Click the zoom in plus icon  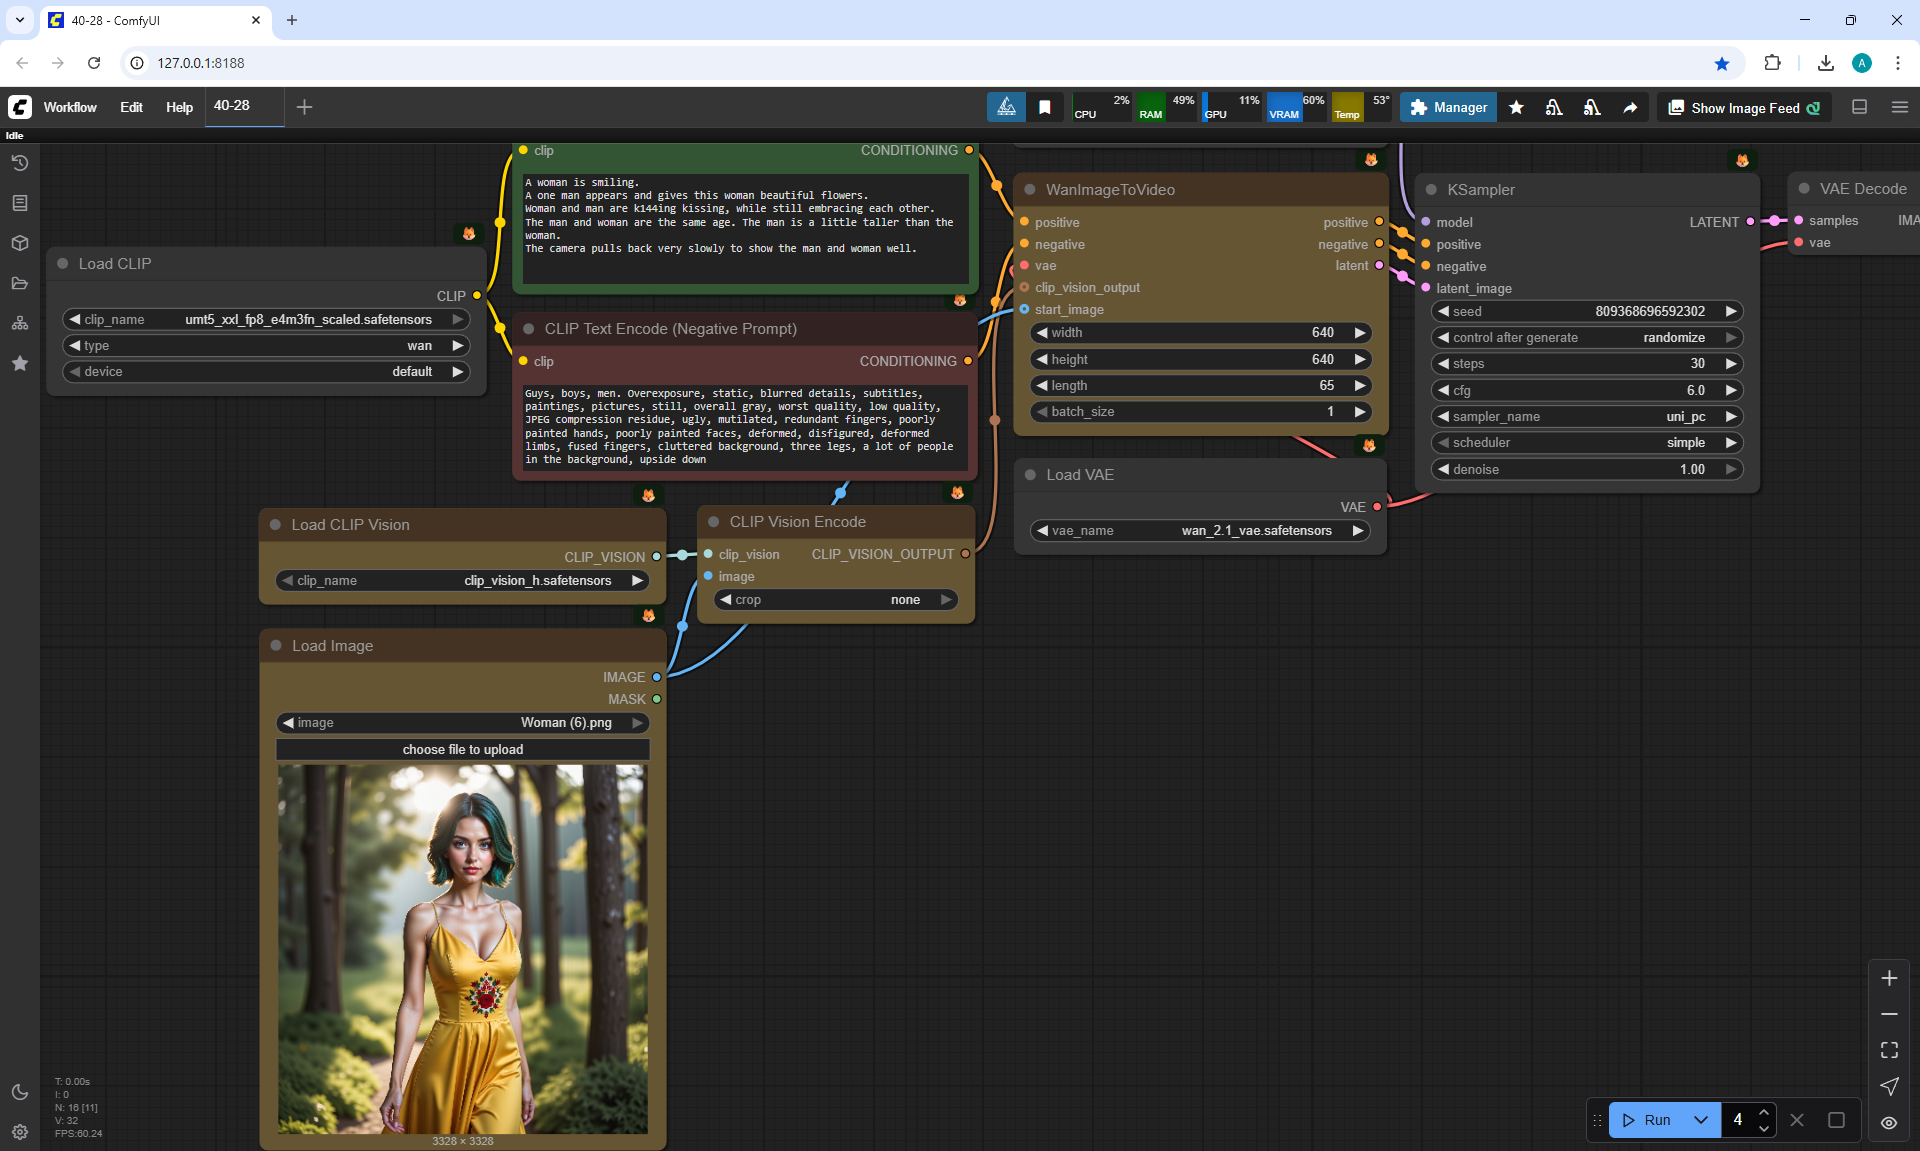pyautogui.click(x=1889, y=978)
